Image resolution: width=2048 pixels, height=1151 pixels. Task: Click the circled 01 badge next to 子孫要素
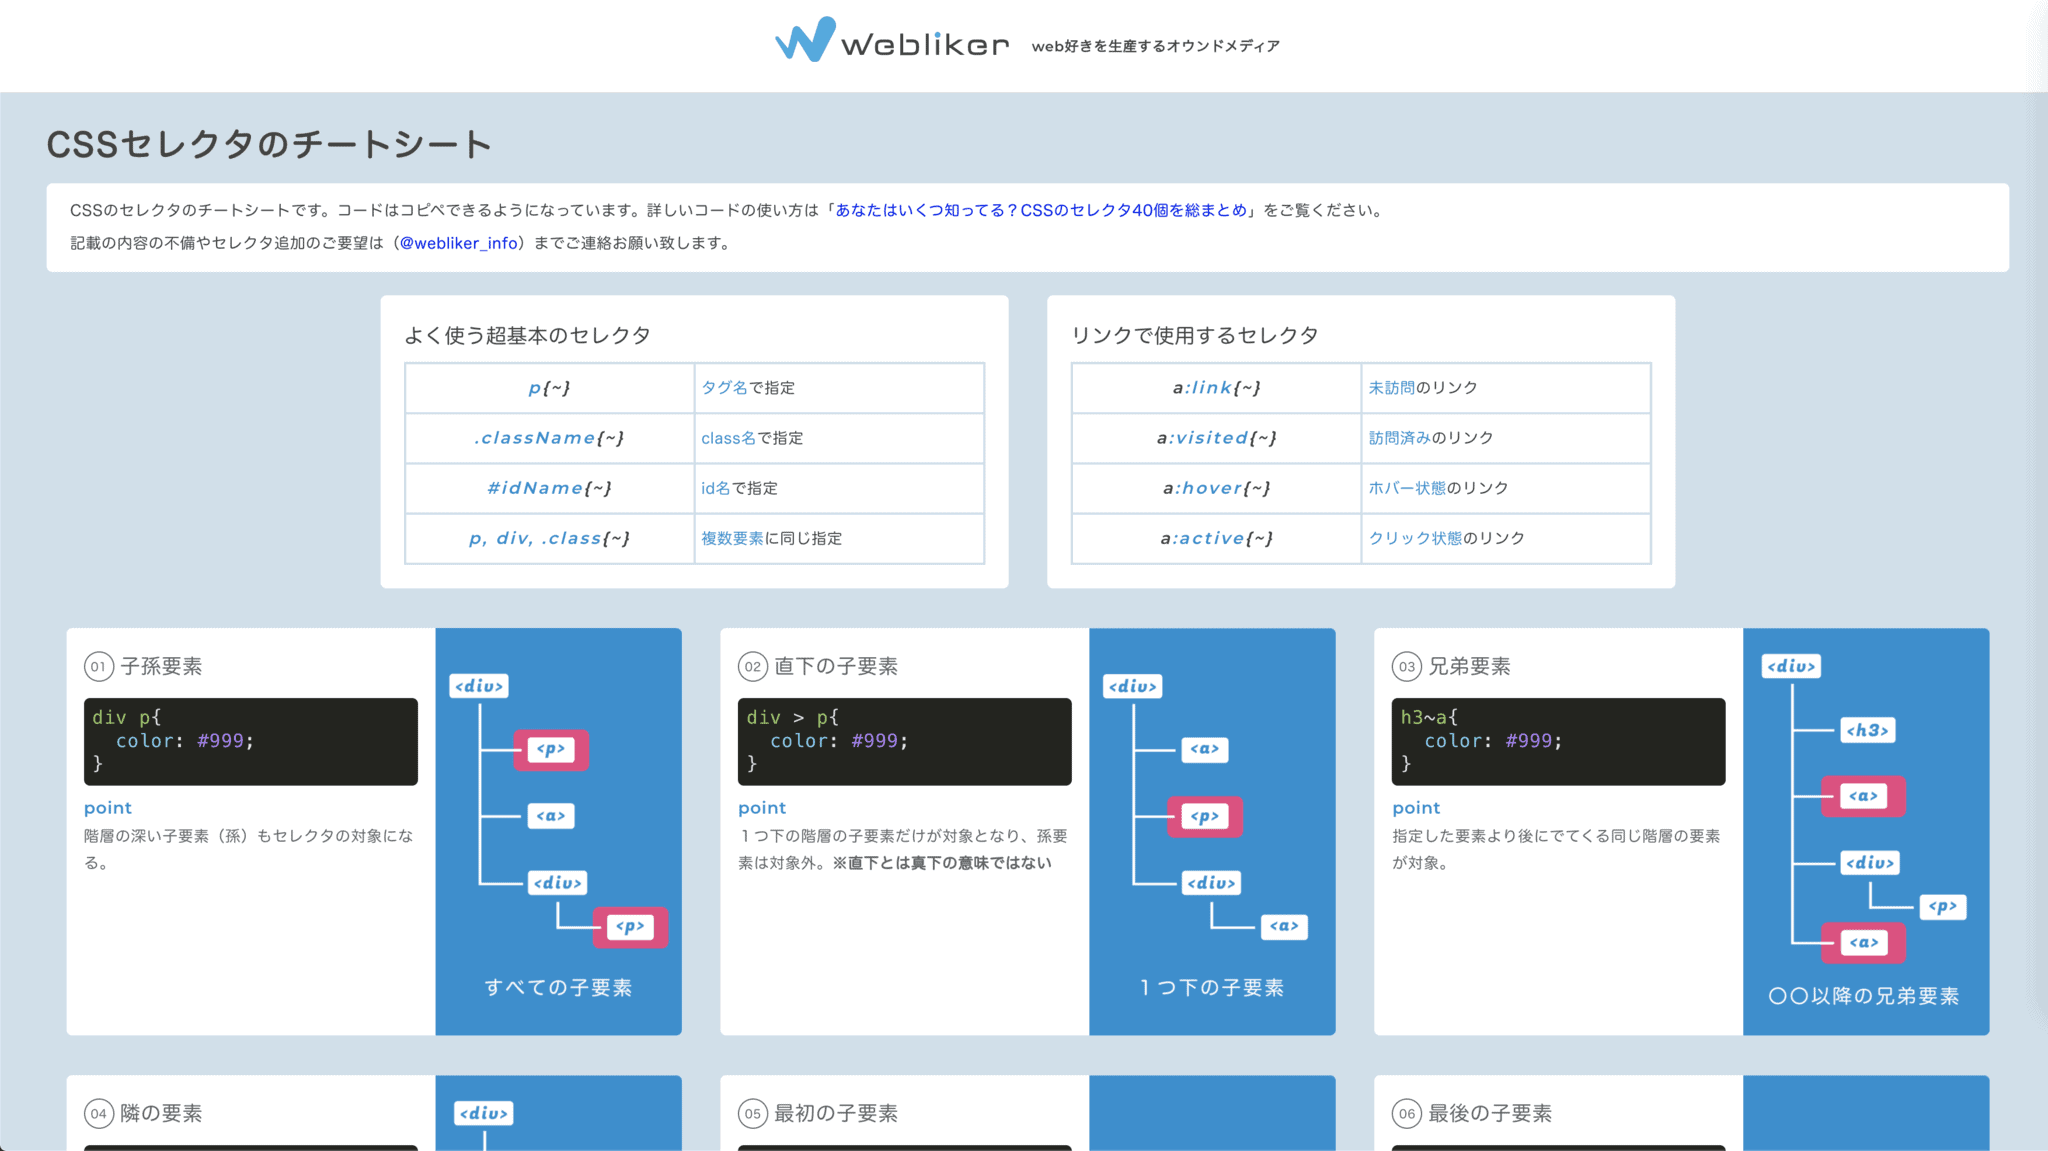[98, 666]
